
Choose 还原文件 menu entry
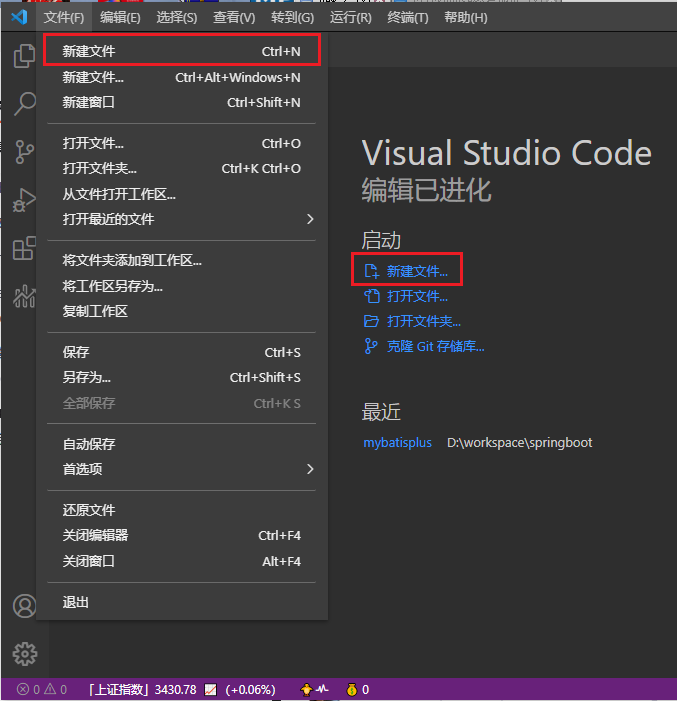[182, 510]
